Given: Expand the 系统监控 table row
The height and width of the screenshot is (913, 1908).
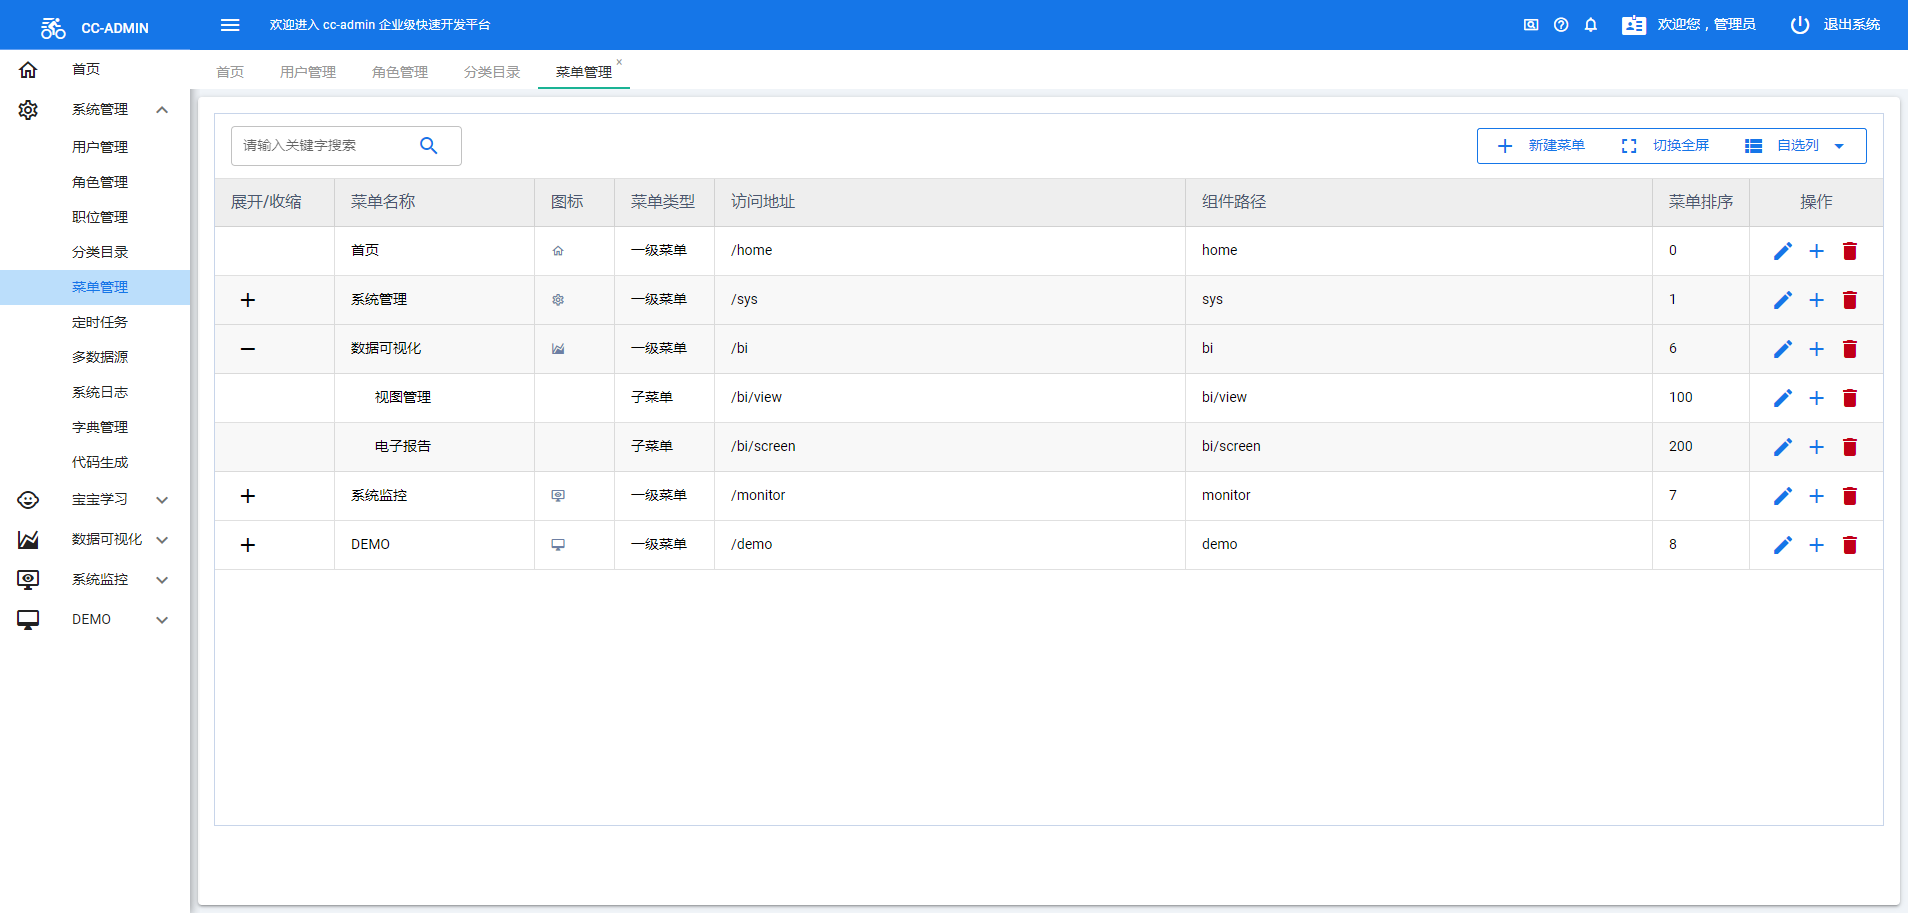Looking at the screenshot, I should 248,496.
